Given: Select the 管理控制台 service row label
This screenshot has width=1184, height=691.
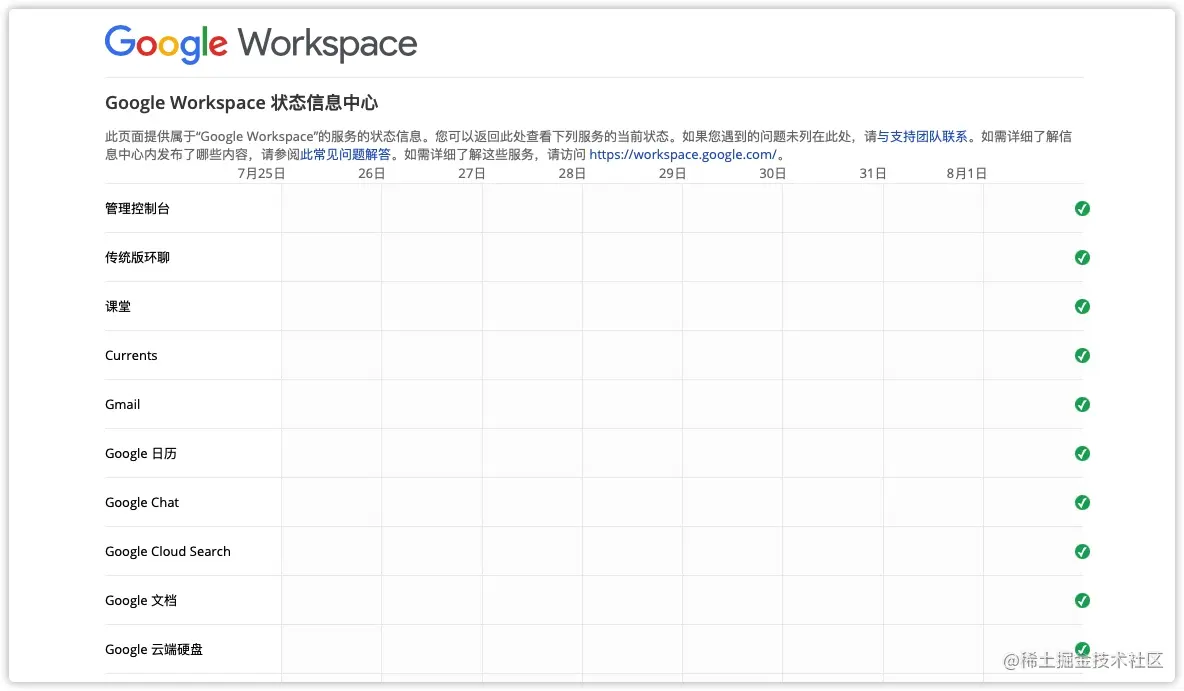Looking at the screenshot, I should [x=137, y=208].
